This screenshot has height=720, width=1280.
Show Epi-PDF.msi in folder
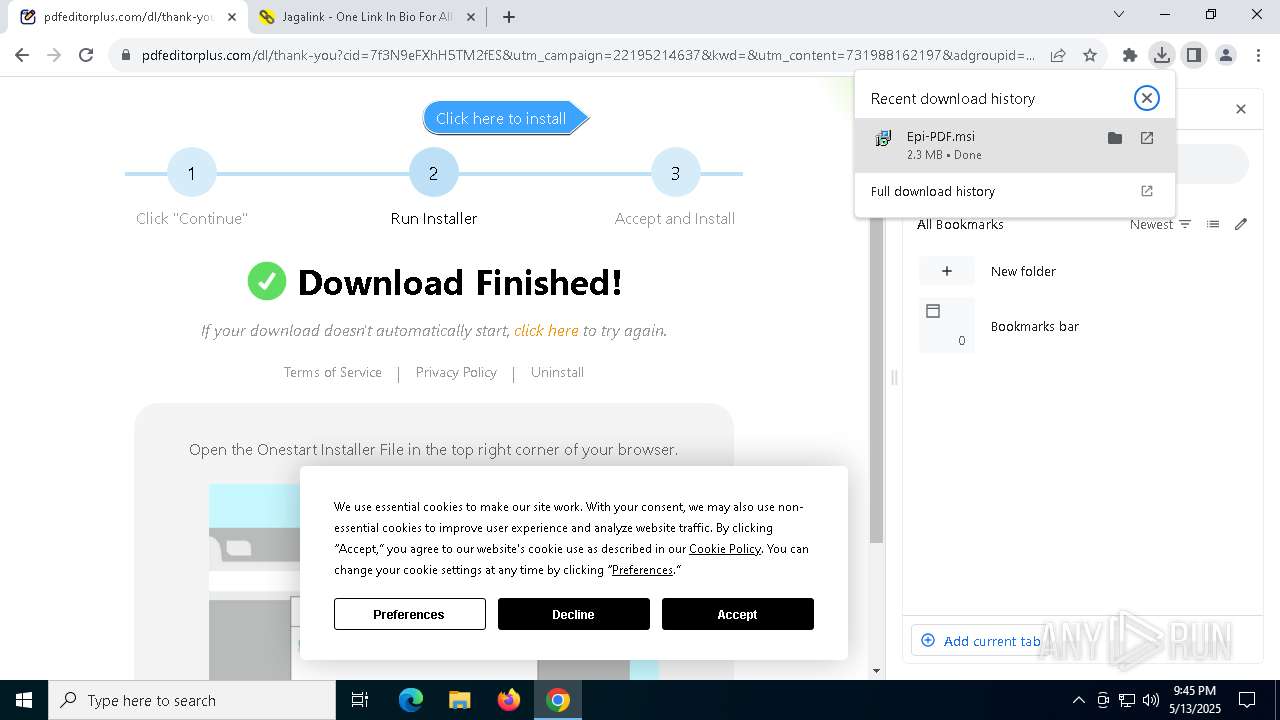coord(1115,138)
